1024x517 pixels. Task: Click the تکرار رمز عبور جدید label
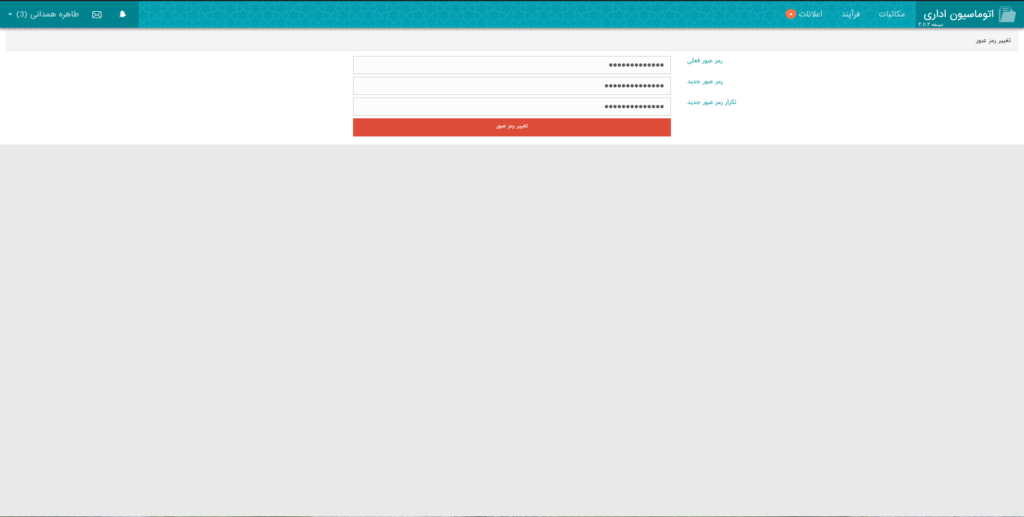[x=712, y=102]
